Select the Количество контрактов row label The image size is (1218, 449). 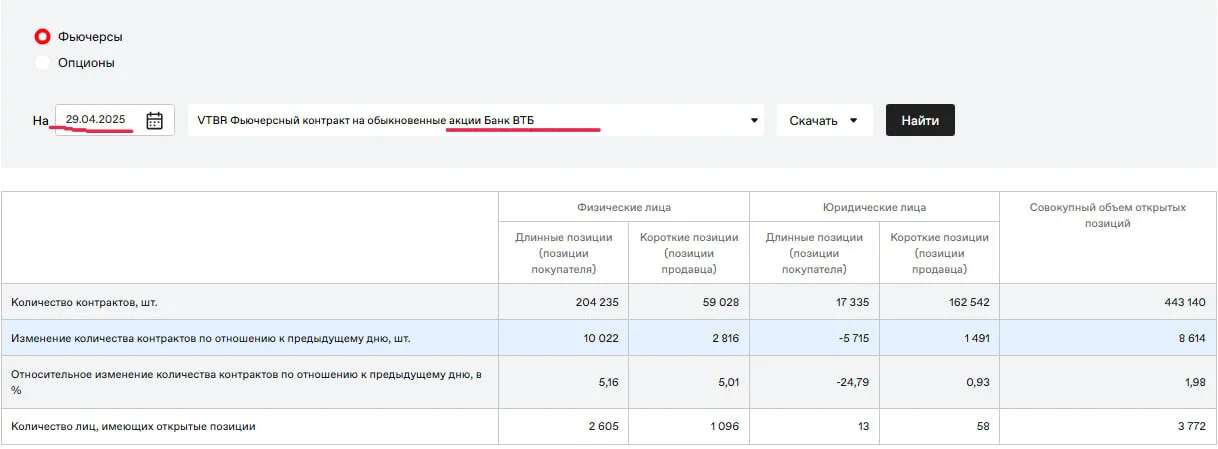(x=84, y=302)
